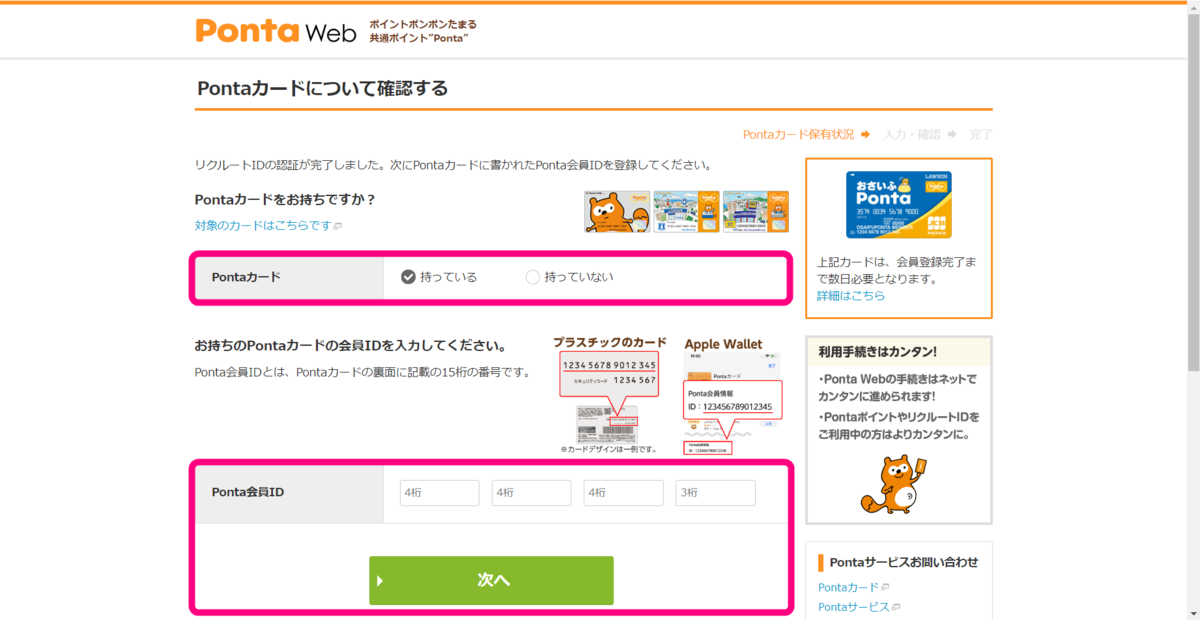Click external-link icon beside 対象のカードはこちらです

click(338, 227)
